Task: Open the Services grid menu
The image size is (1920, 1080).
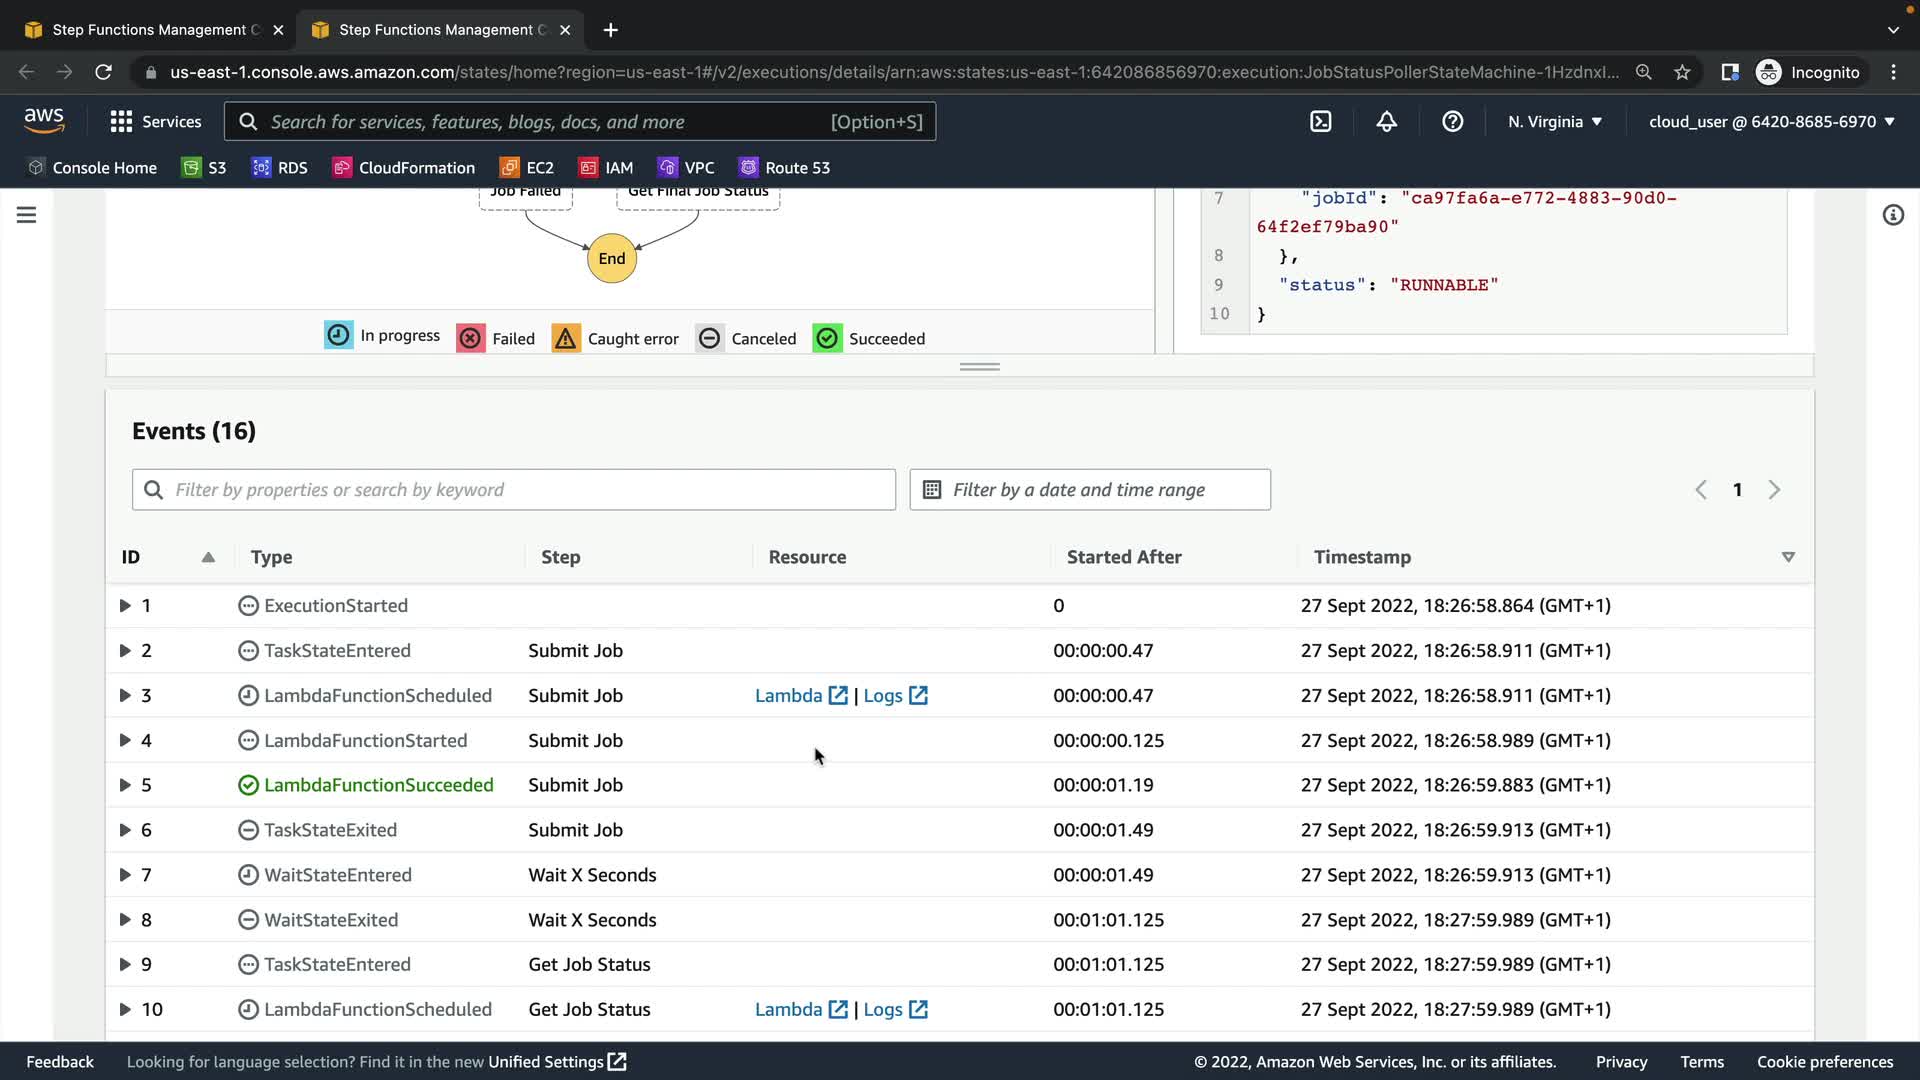Action: (x=155, y=121)
